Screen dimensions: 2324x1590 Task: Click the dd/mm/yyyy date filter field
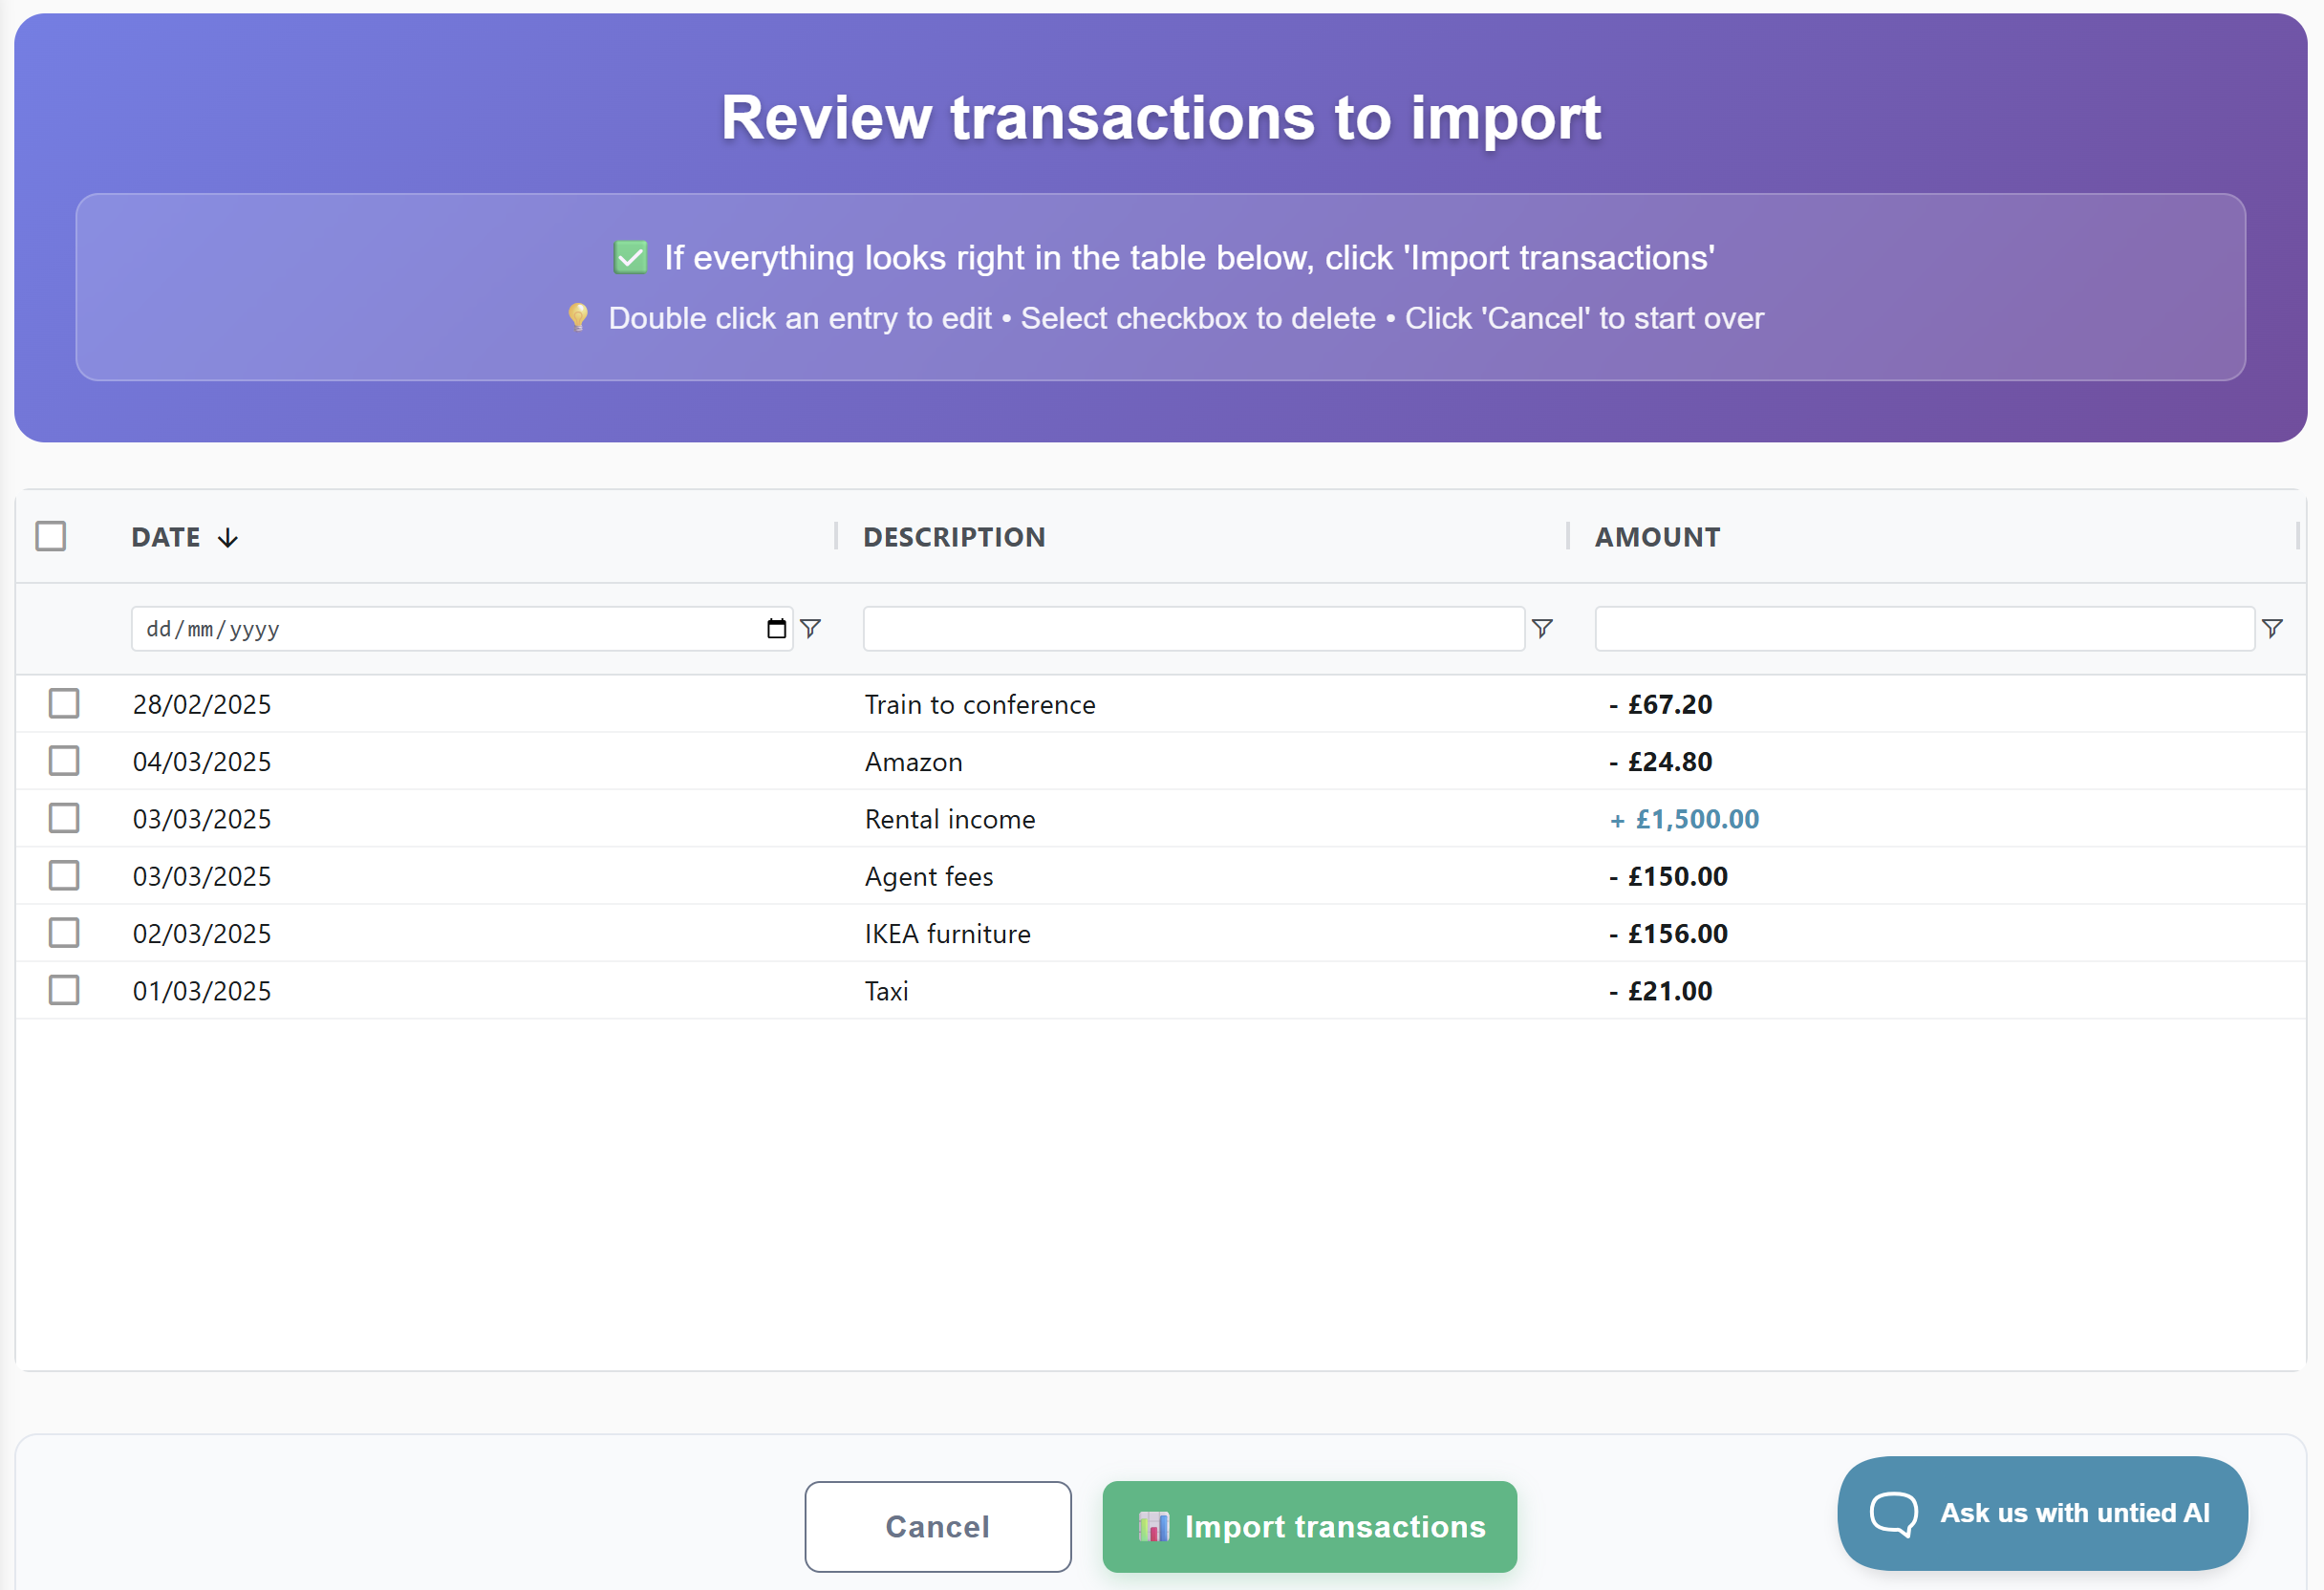click(x=440, y=628)
